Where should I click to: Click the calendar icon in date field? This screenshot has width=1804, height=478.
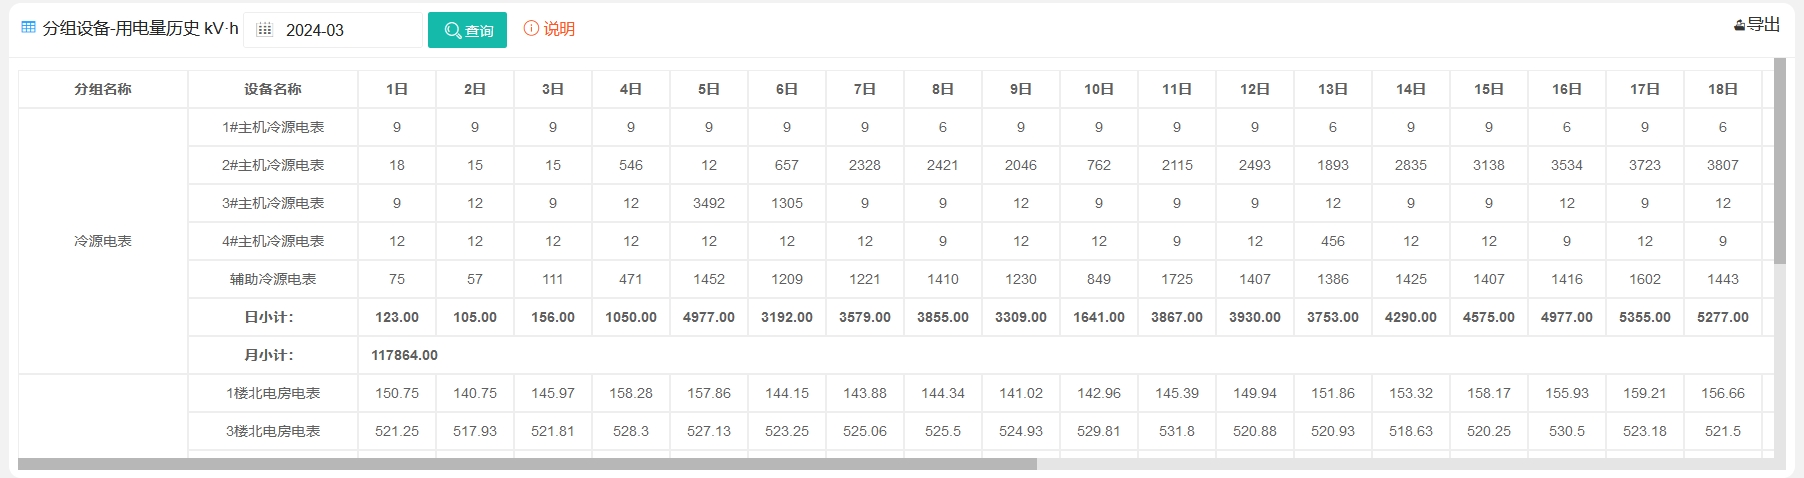tap(264, 30)
